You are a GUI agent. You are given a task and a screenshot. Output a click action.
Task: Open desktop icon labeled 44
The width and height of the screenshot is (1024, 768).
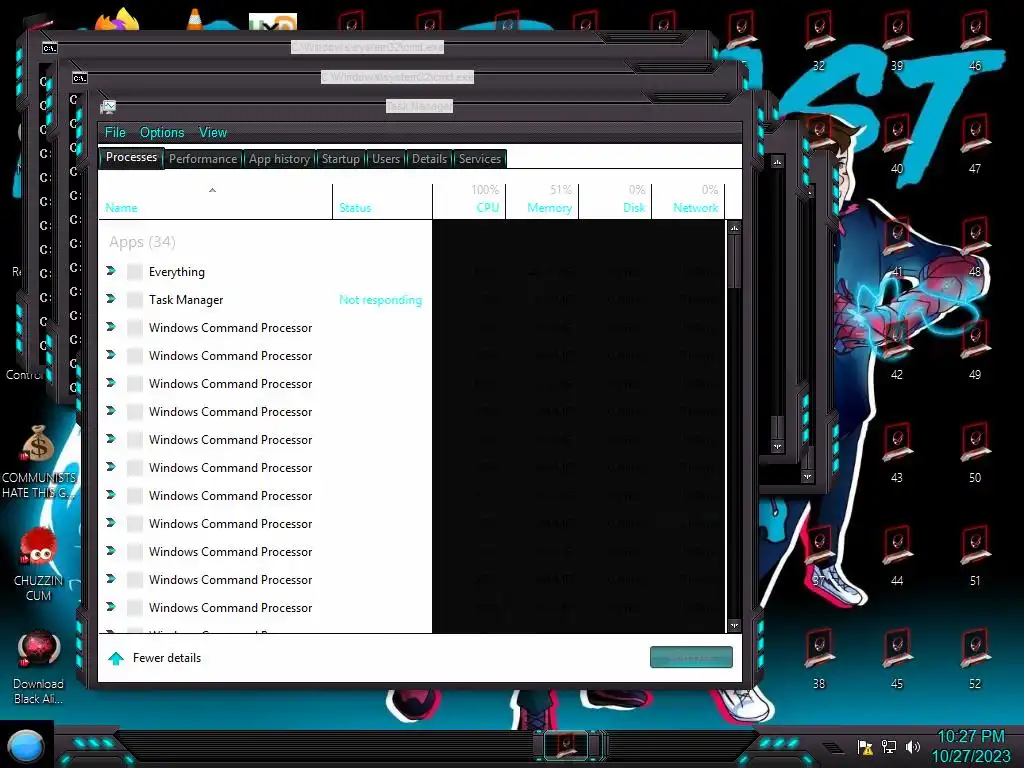[897, 555]
